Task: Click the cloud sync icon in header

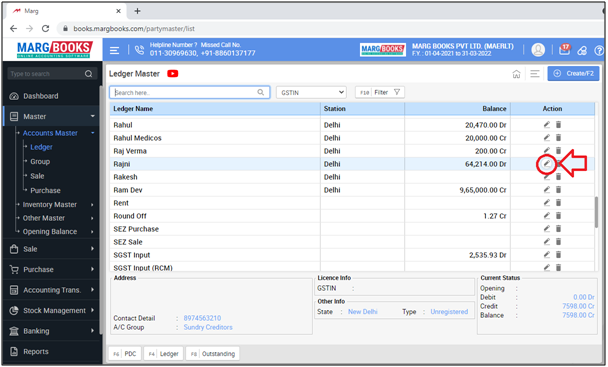Action: pyautogui.click(x=582, y=50)
